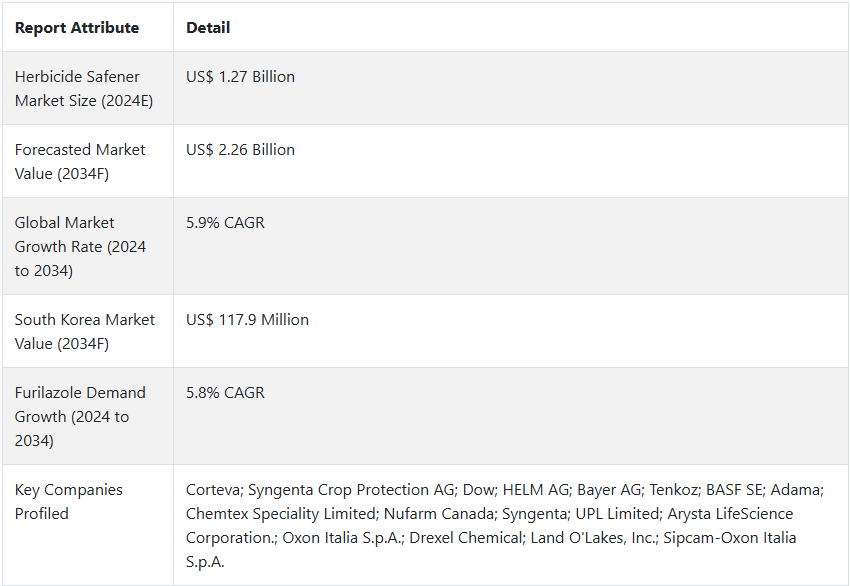This screenshot has width=850, height=586.
Task: Click the 5.9% CAGR value
Action: [225, 223]
